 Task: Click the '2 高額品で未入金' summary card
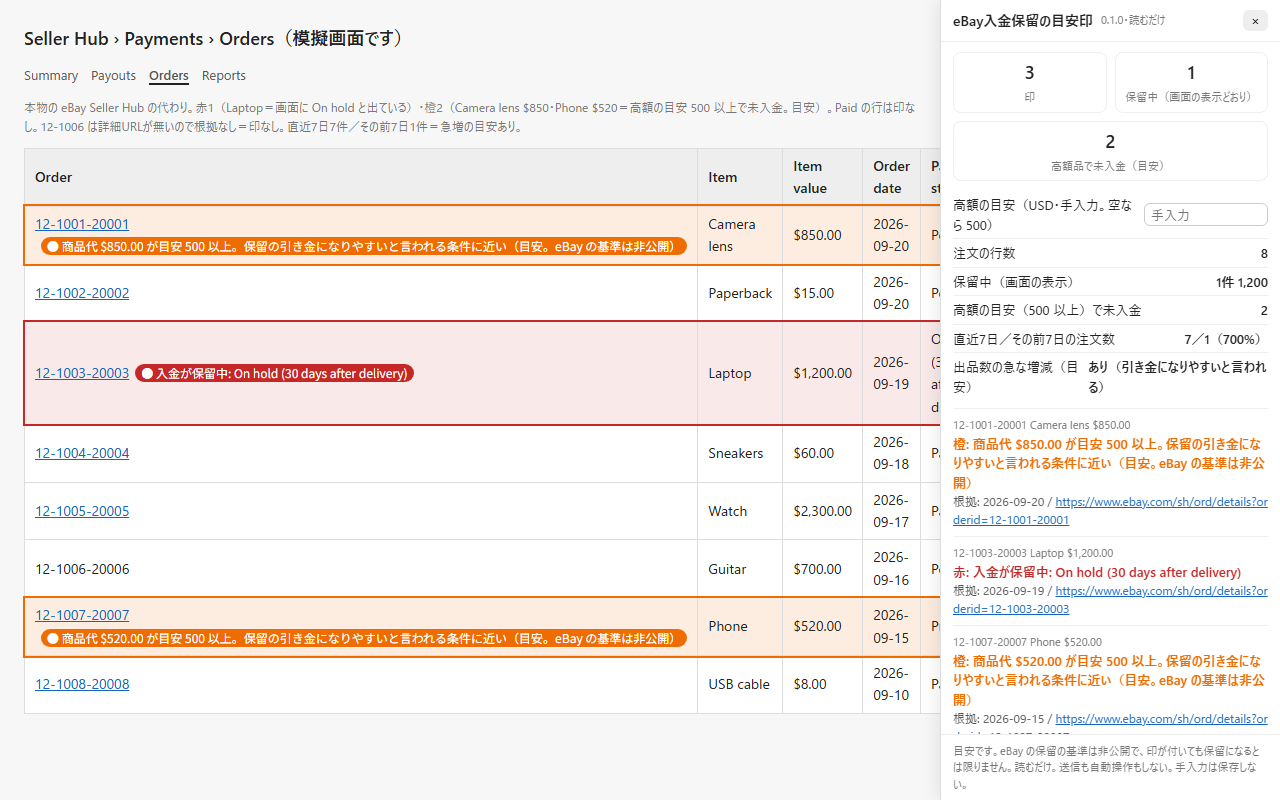pyautogui.click(x=1110, y=151)
